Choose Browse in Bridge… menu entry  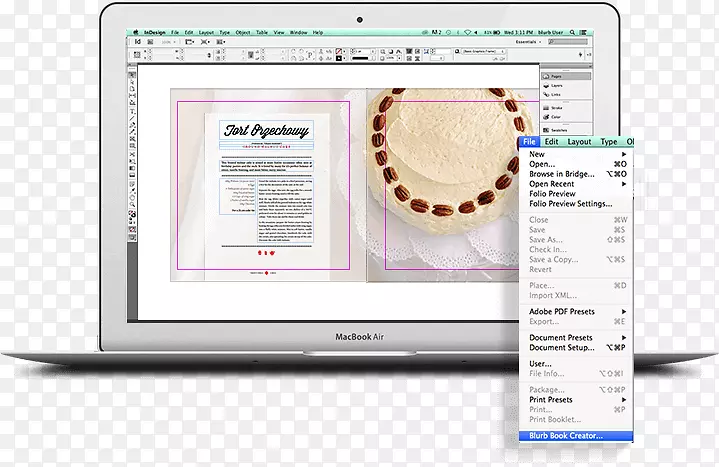(x=576, y=174)
